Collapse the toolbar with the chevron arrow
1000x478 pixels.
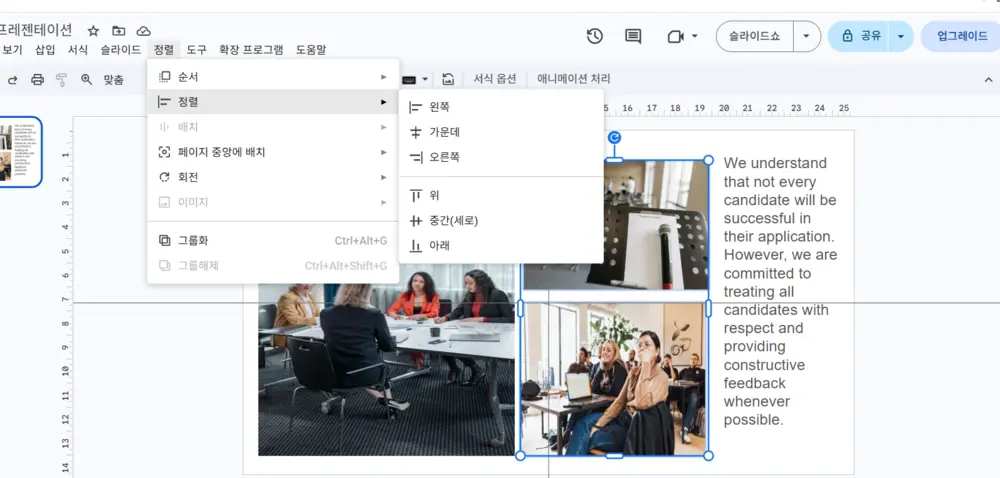pos(989,80)
